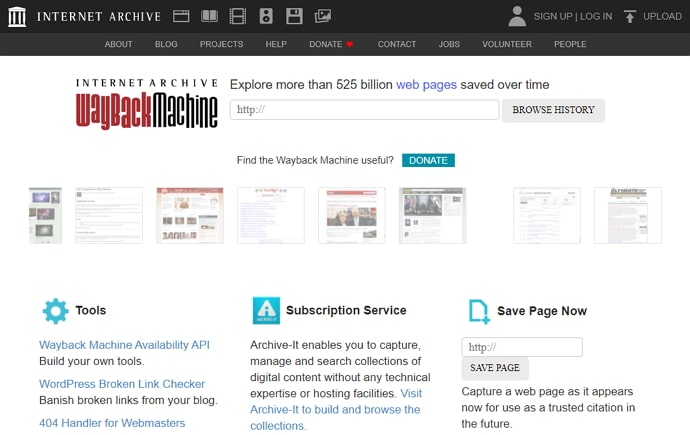Click the 'Subscription Service' heading
The image size is (690, 435).
(x=346, y=311)
